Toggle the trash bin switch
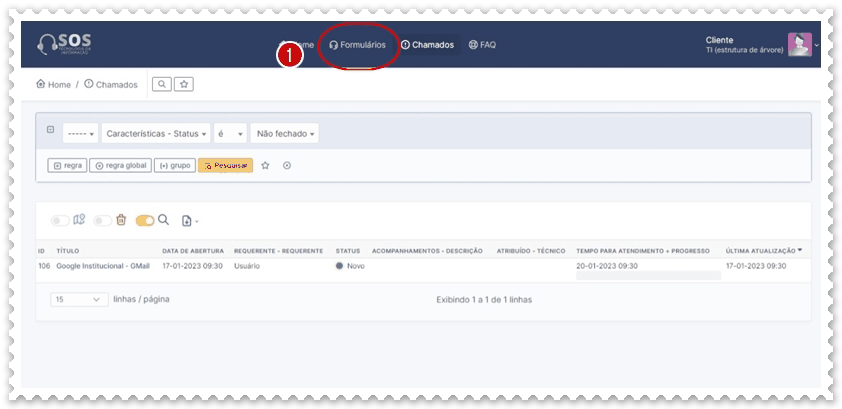The width and height of the screenshot is (842, 409). [102, 220]
